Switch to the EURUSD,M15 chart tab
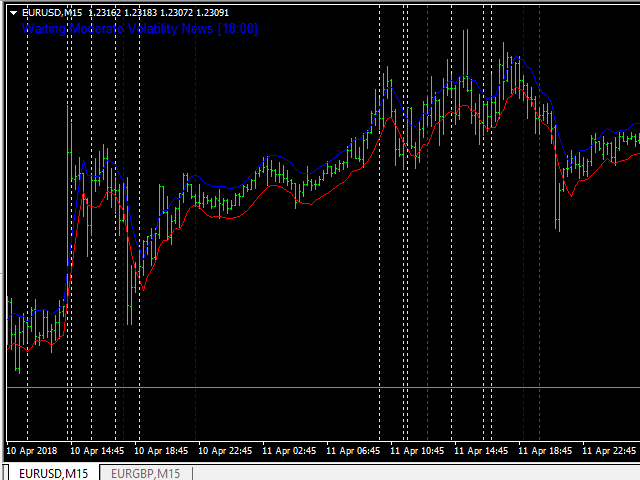This screenshot has height=480, width=640. 53,473
